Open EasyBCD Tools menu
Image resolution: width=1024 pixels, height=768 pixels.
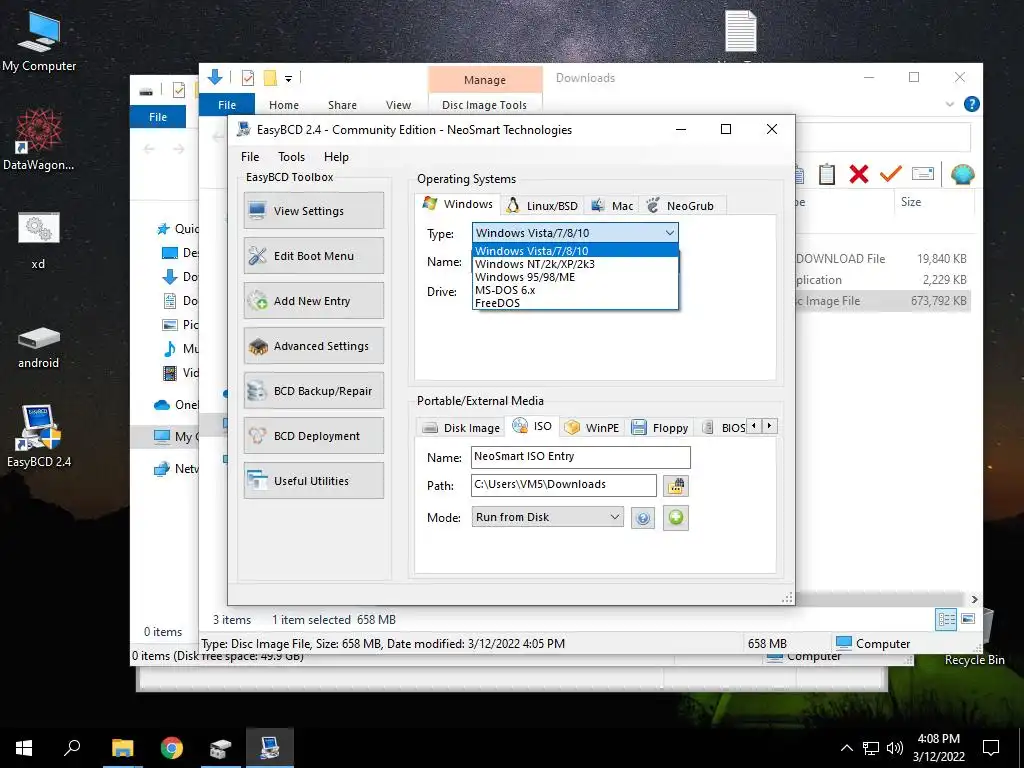(291, 157)
